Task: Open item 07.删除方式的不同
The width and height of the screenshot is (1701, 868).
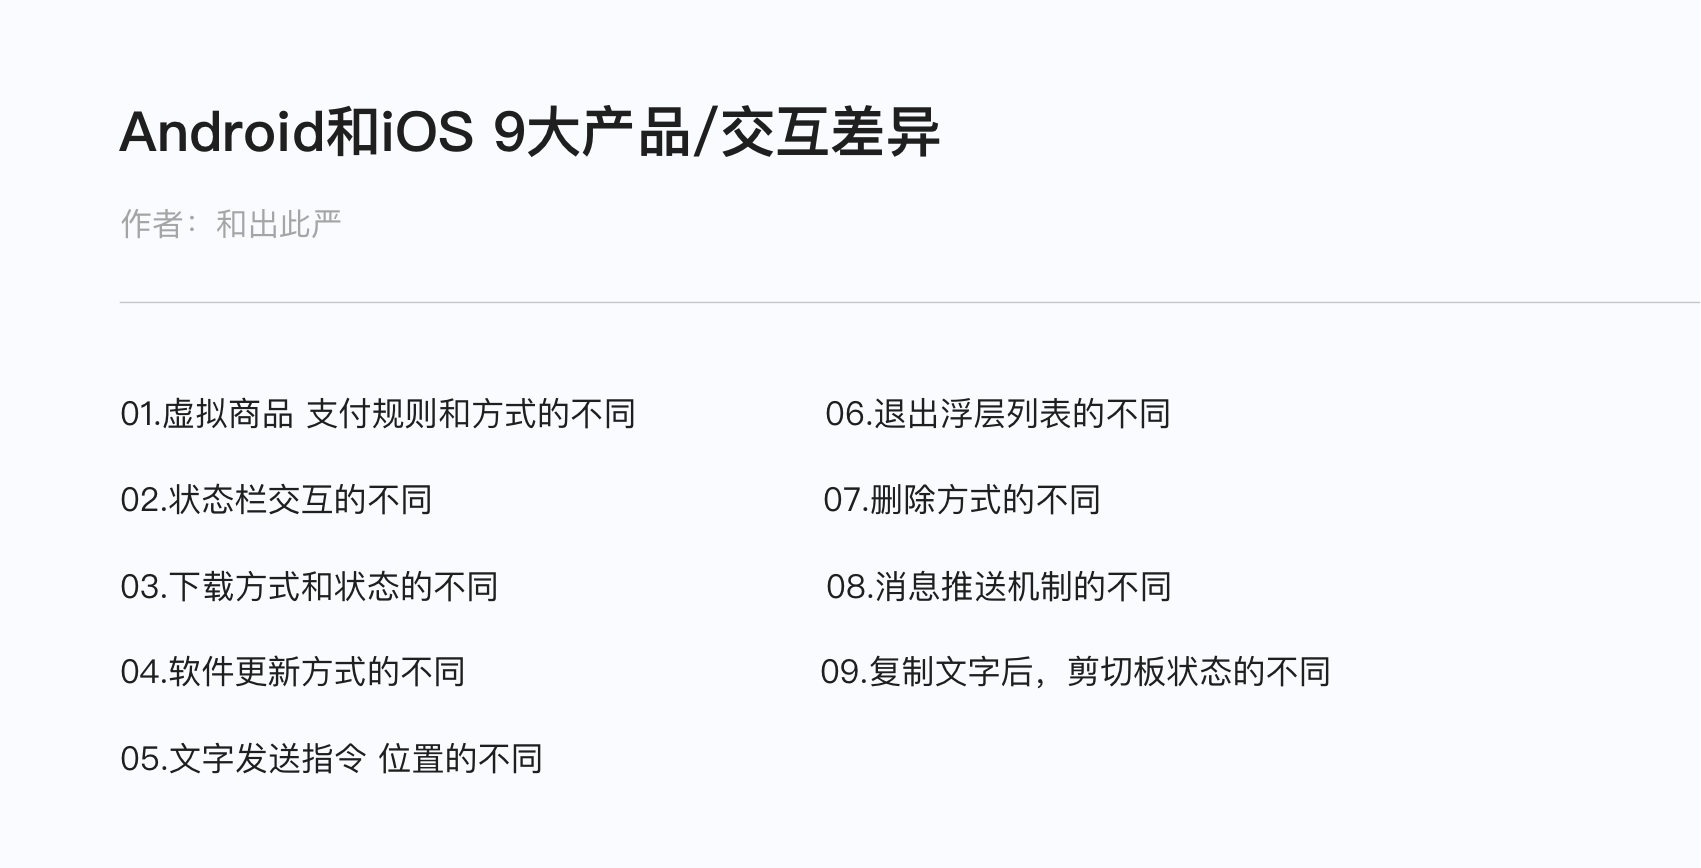Action: [962, 500]
